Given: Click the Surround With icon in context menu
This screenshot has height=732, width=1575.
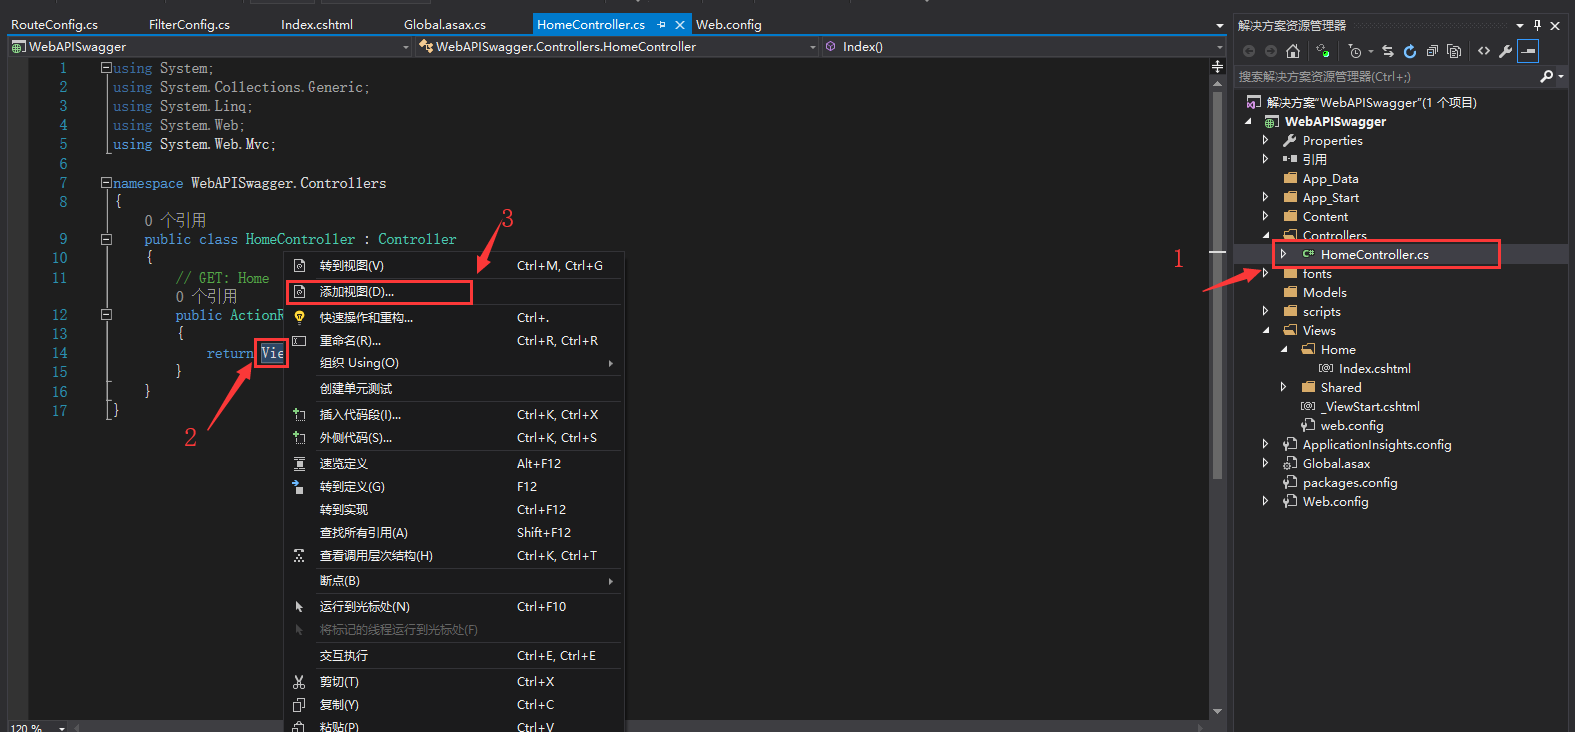Looking at the screenshot, I should click(299, 438).
